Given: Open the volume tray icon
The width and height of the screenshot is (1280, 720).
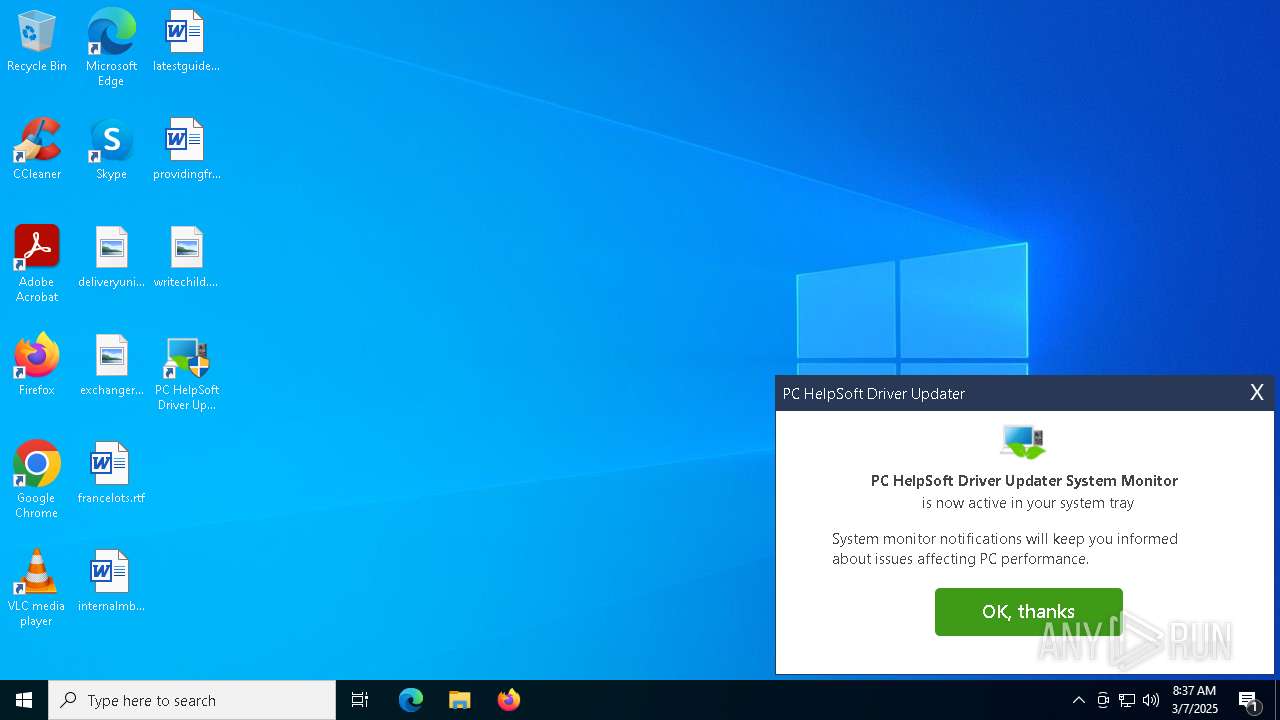Looking at the screenshot, I should [x=1151, y=700].
